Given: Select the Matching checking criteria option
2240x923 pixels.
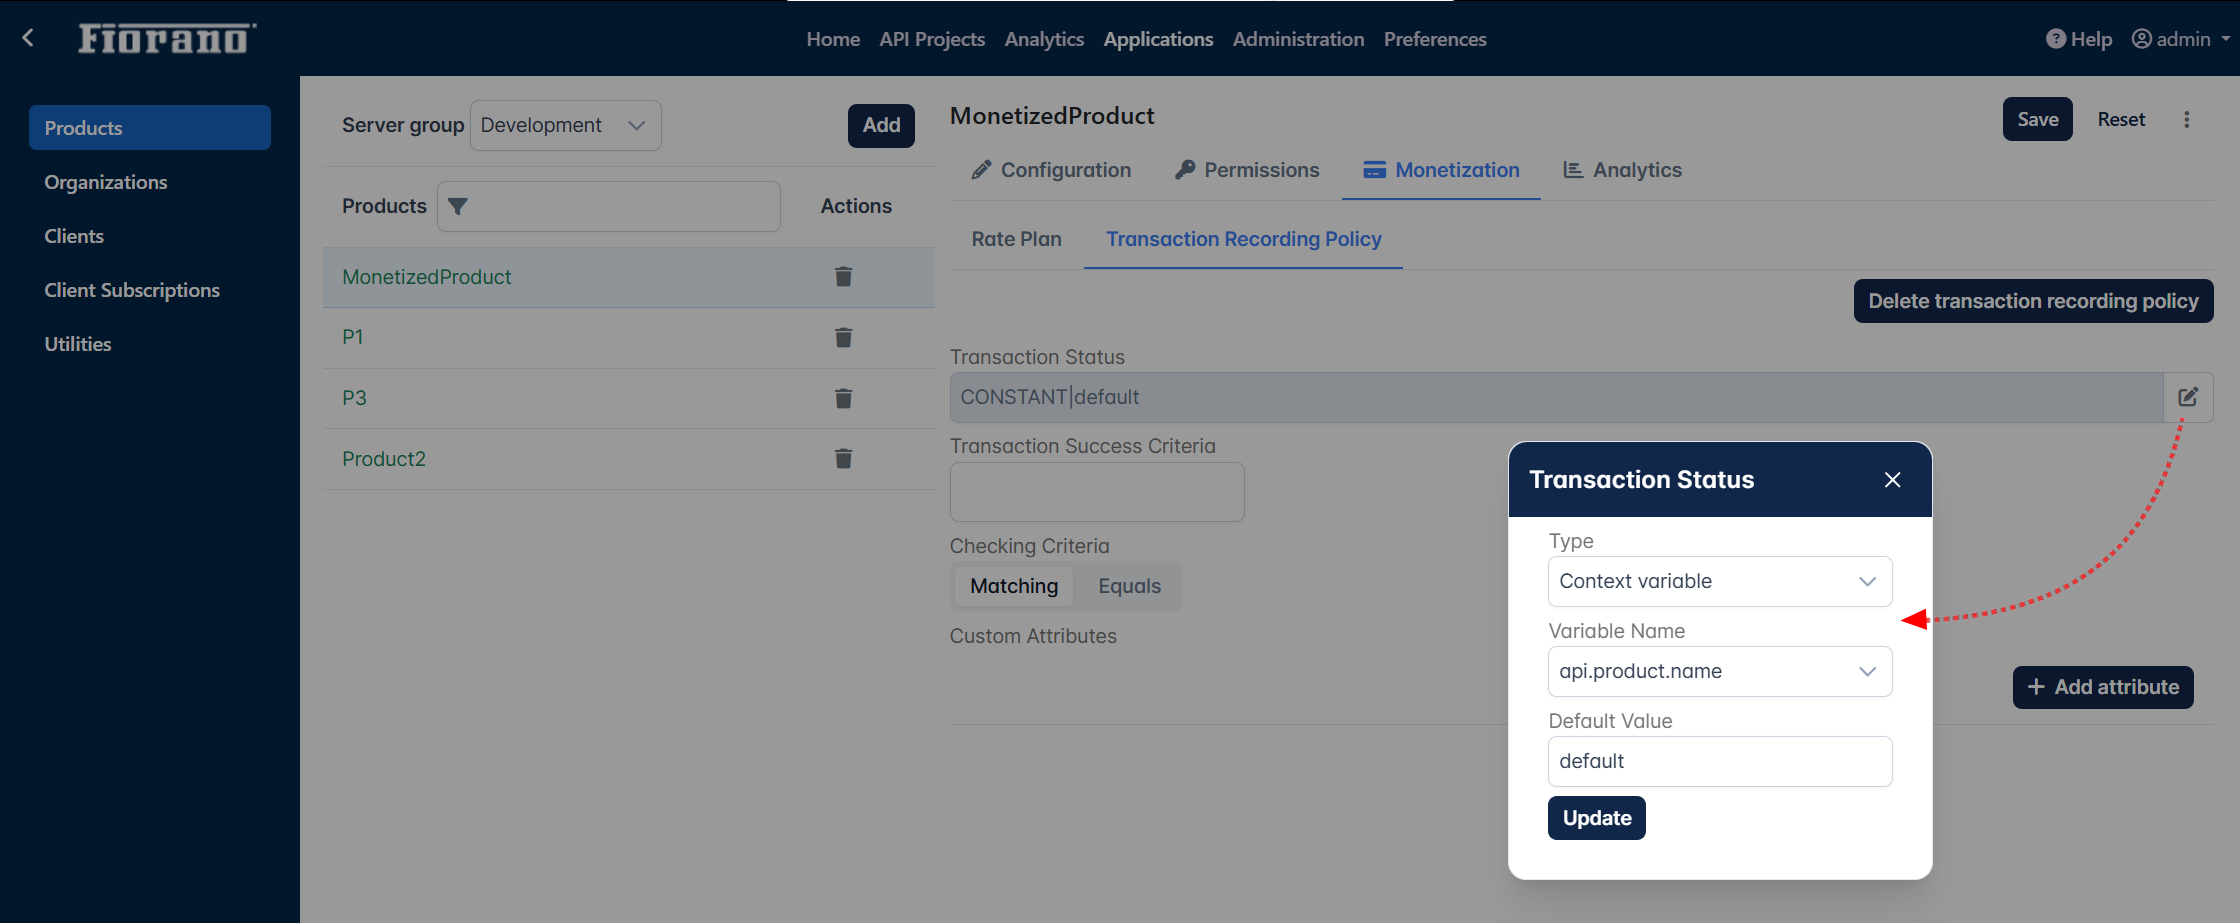Looking at the screenshot, I should (1013, 586).
